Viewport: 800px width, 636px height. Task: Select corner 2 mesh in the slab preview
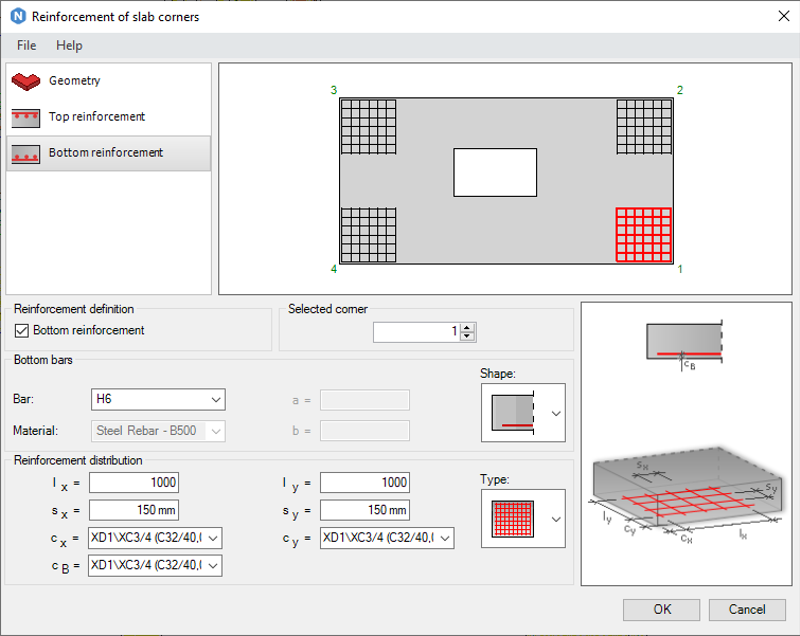click(644, 126)
